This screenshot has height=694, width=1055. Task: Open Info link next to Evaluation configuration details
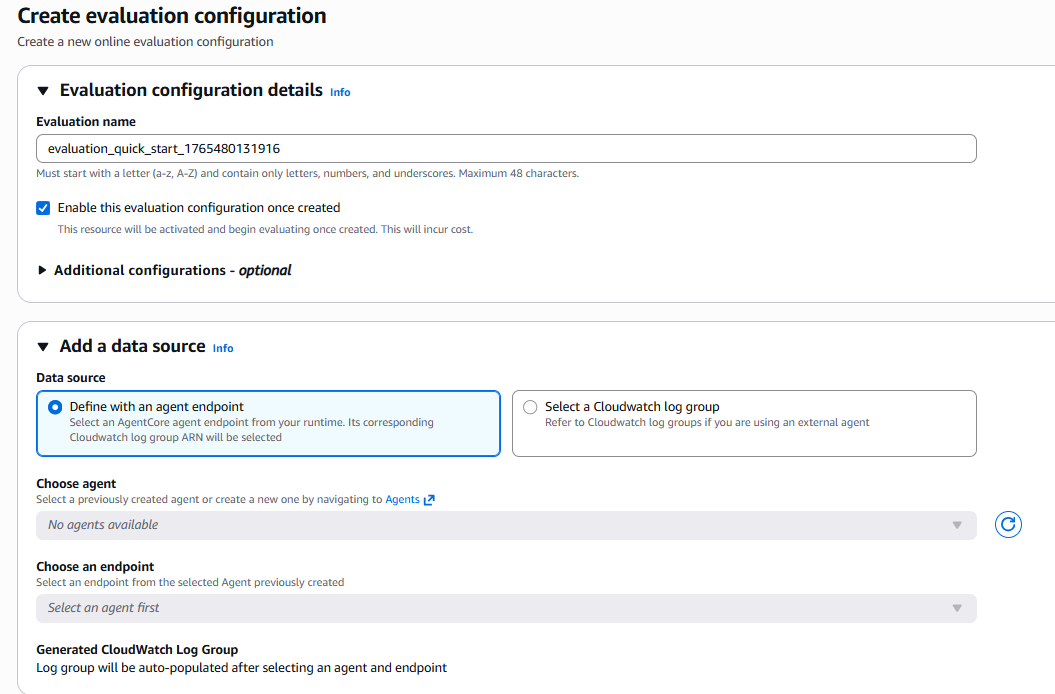(340, 92)
